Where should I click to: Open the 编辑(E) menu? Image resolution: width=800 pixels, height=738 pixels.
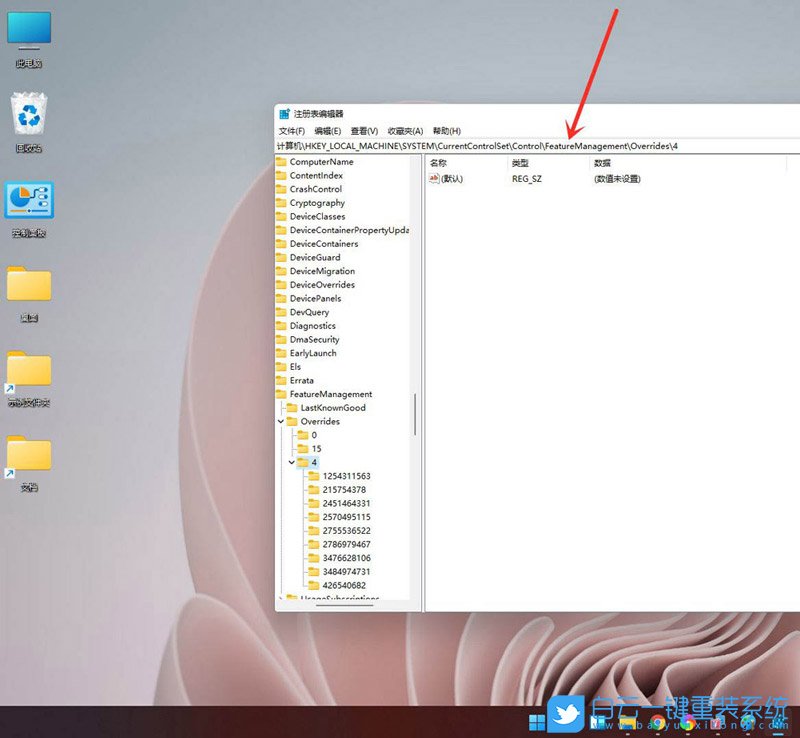coord(327,131)
